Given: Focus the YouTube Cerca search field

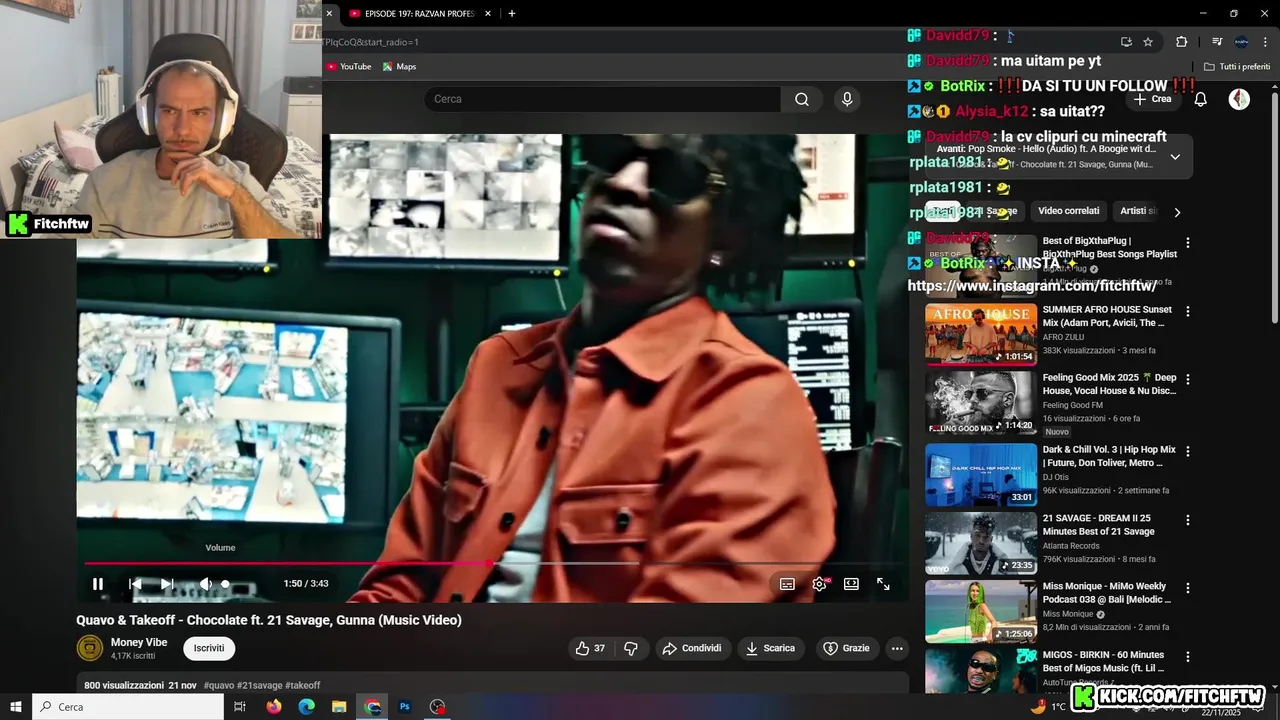Looking at the screenshot, I should (602, 99).
